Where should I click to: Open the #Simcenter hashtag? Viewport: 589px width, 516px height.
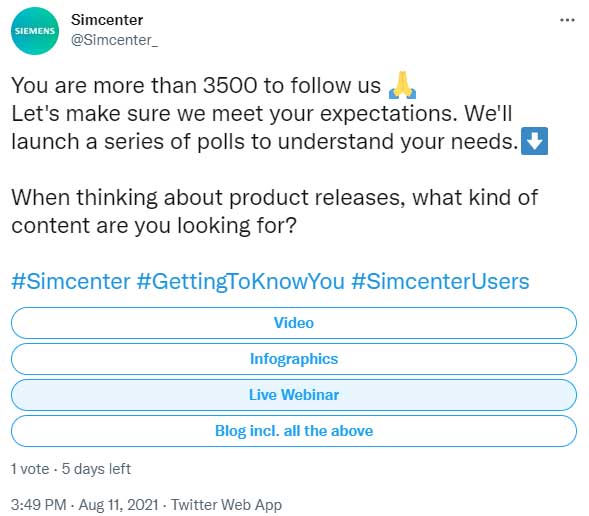71,281
